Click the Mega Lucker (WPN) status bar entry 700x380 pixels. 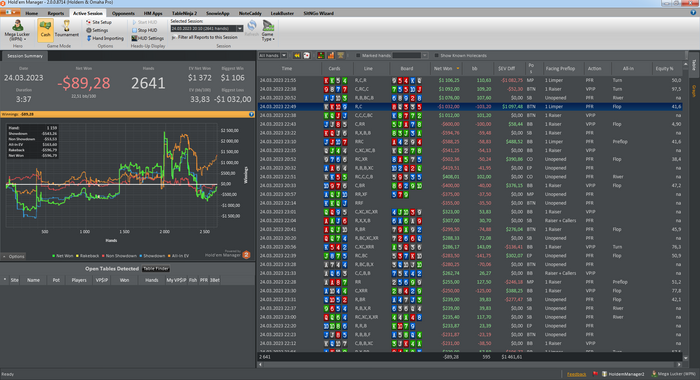[x=674, y=374]
